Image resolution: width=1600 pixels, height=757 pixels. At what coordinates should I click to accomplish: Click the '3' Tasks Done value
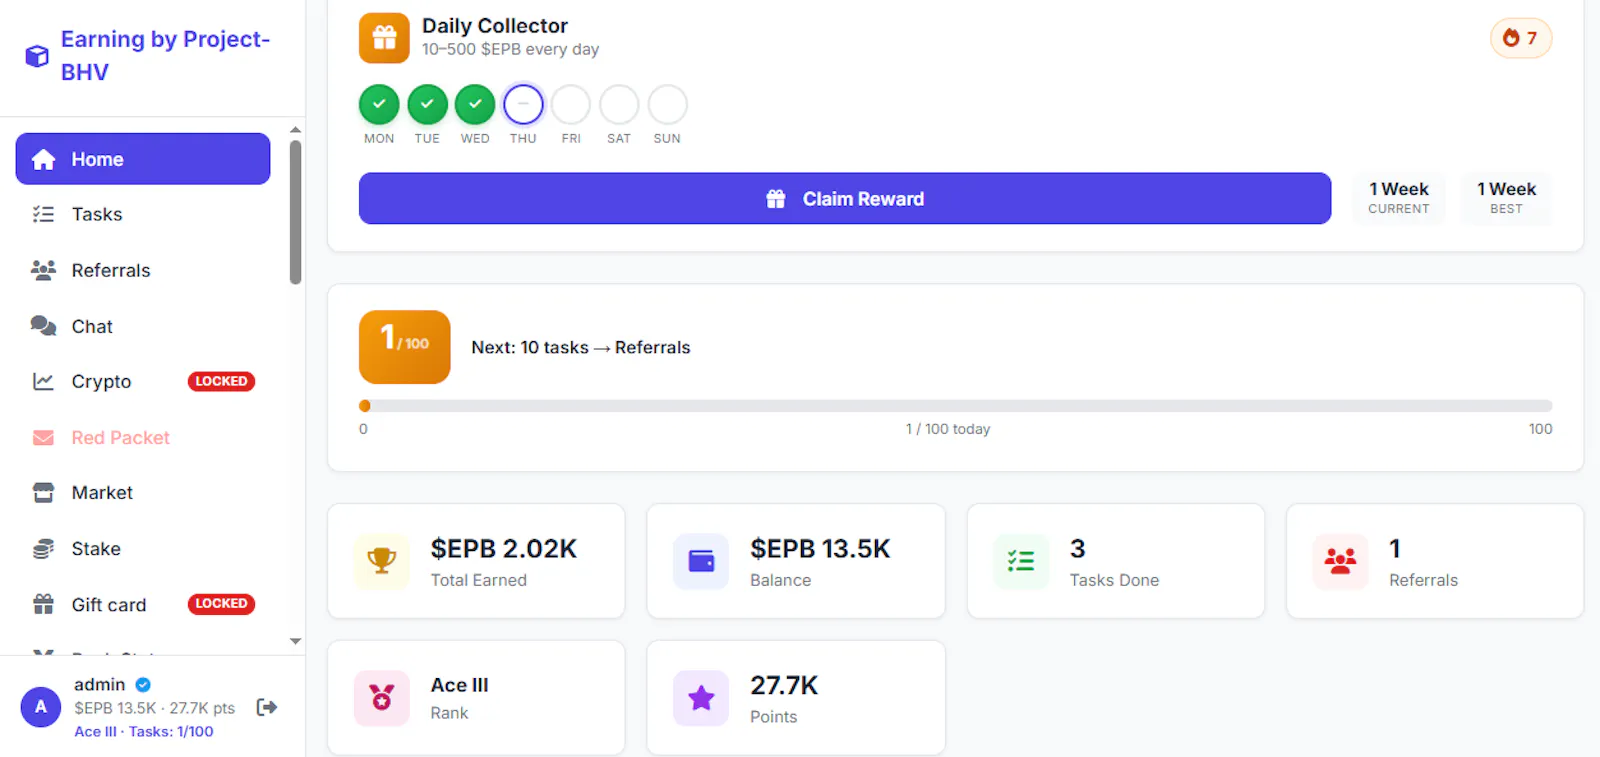click(1077, 548)
